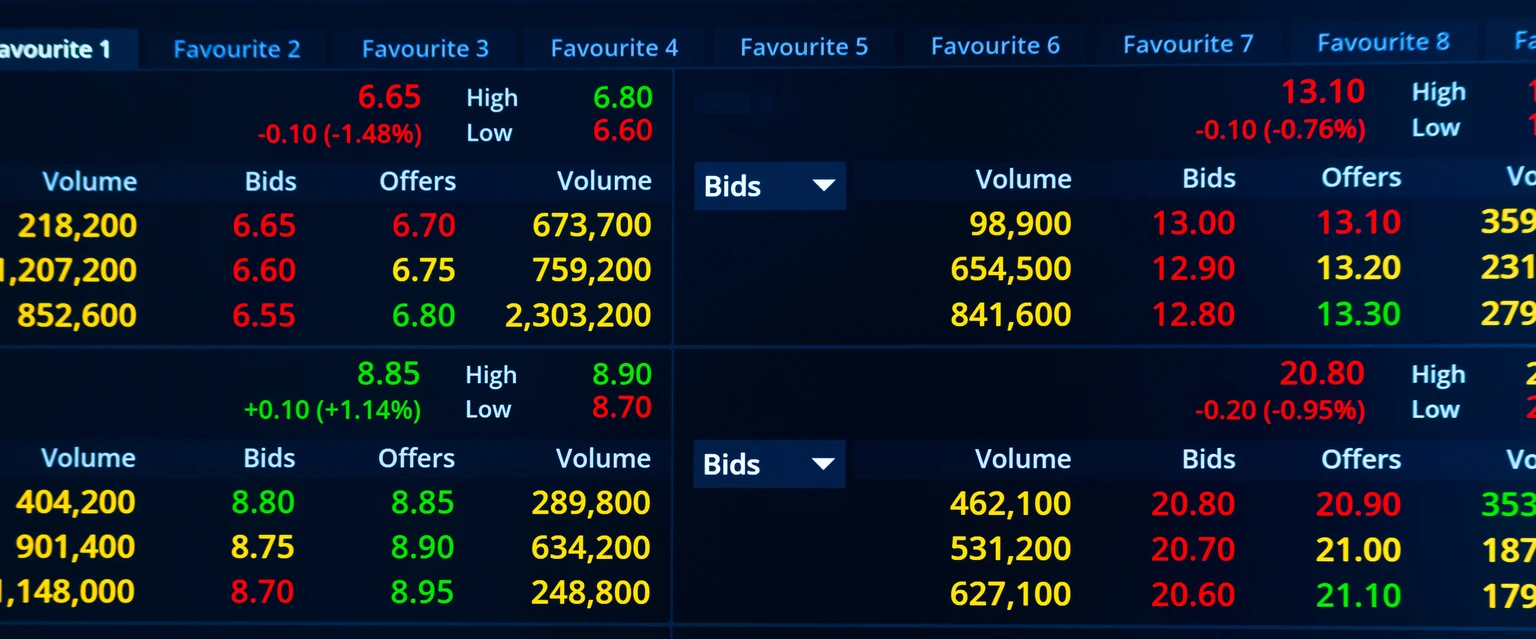This screenshot has height=639, width=1536.
Task: Click the High value 6.80
Action: [622, 97]
